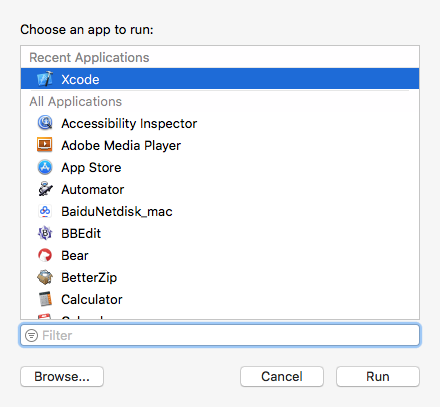Focus the Filter search field
The width and height of the screenshot is (440, 407).
(x=220, y=335)
